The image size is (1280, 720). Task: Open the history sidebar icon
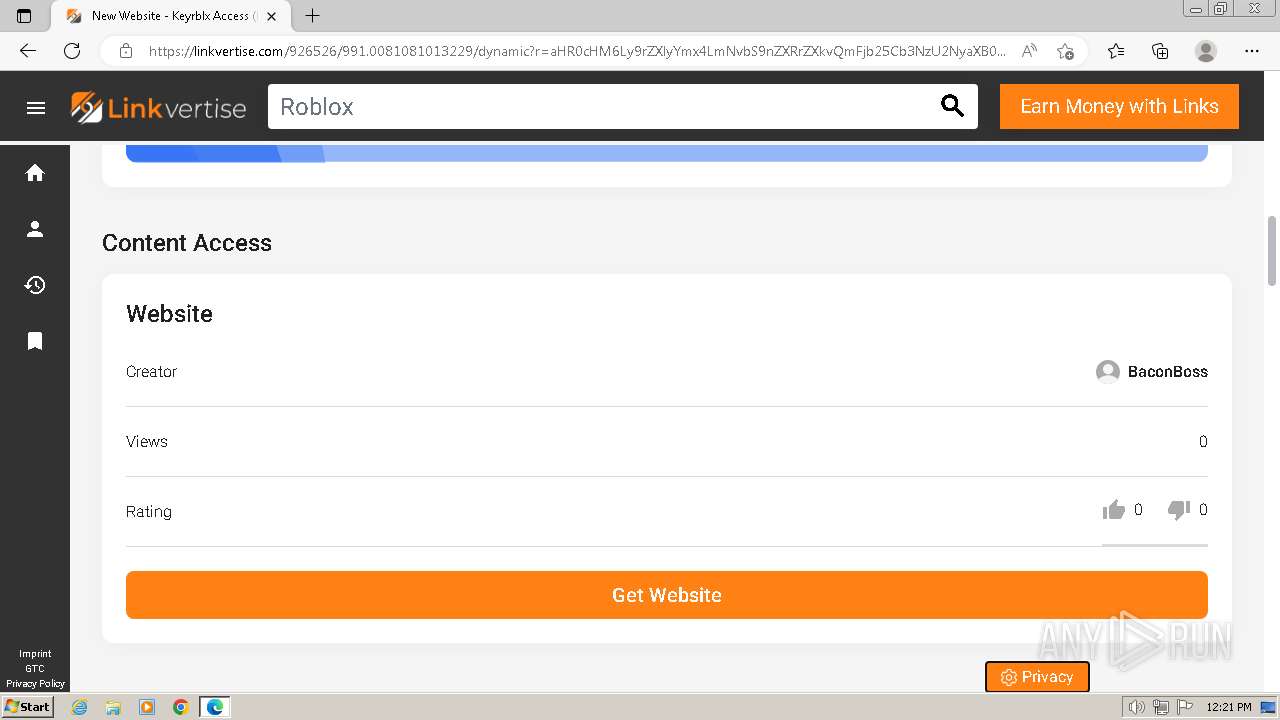point(35,285)
